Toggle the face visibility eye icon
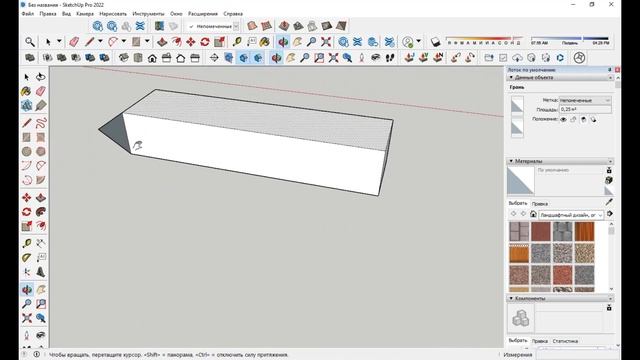640x360 pixels. click(x=564, y=120)
